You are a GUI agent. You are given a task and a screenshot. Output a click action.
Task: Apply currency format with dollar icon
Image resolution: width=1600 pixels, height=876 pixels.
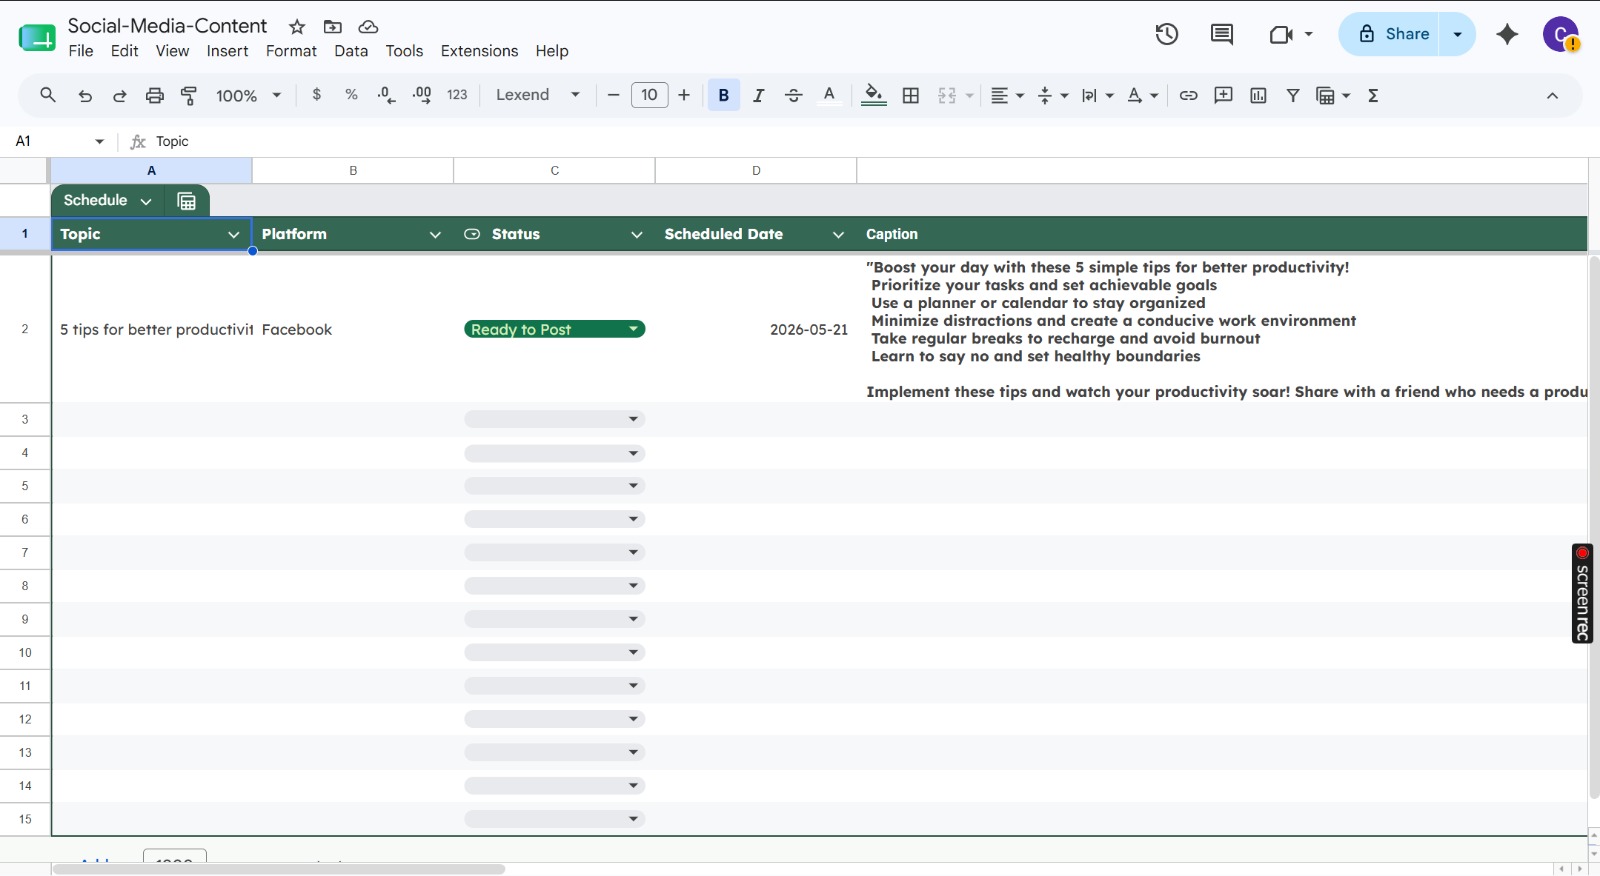pos(317,95)
